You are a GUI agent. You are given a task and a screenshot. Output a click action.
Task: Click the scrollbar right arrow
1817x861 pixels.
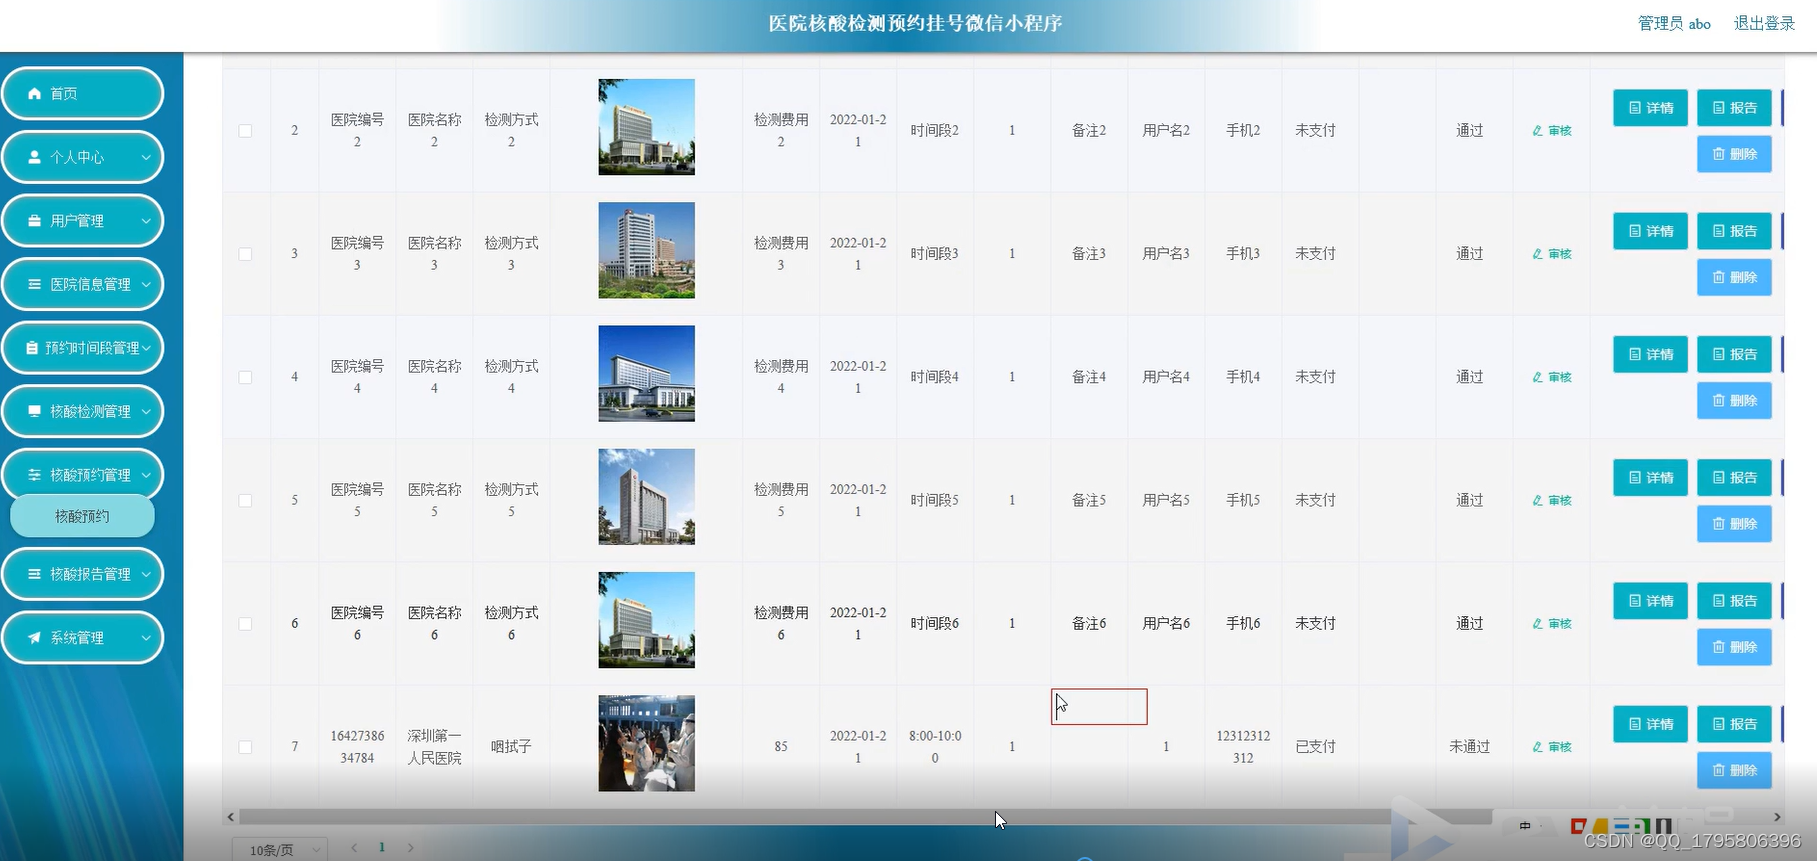1777,817
